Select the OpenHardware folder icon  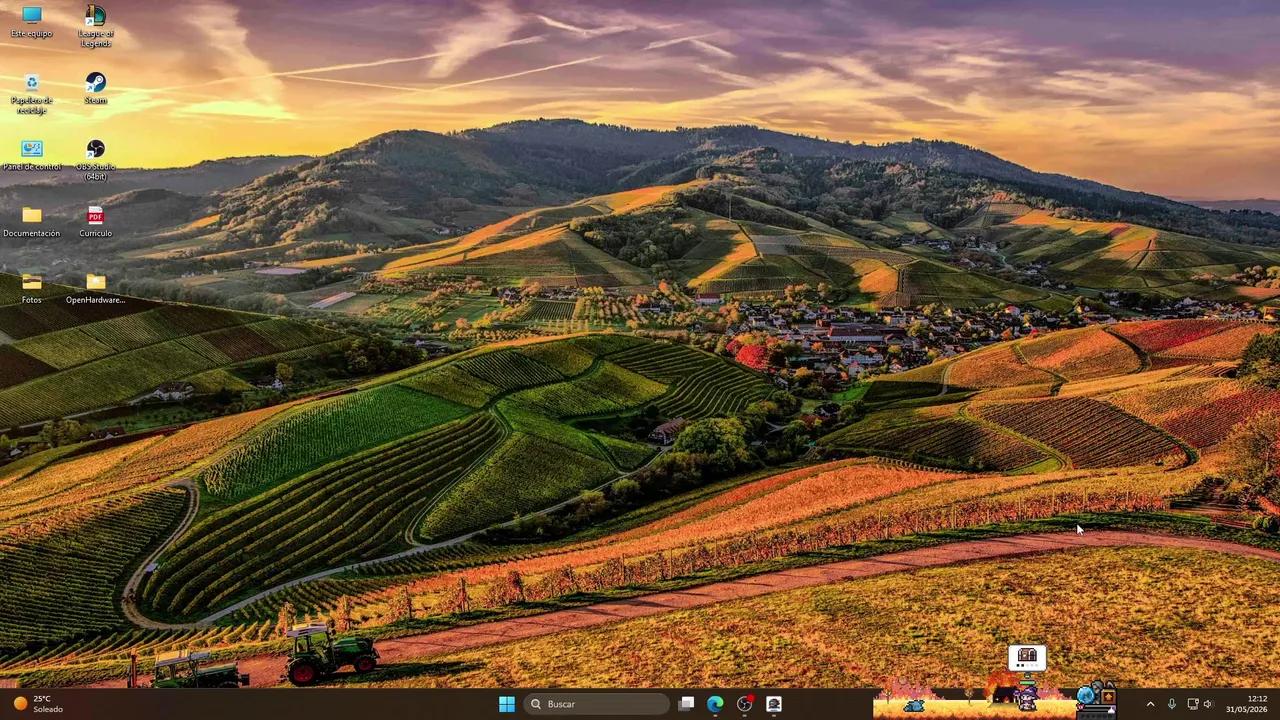tap(95, 289)
